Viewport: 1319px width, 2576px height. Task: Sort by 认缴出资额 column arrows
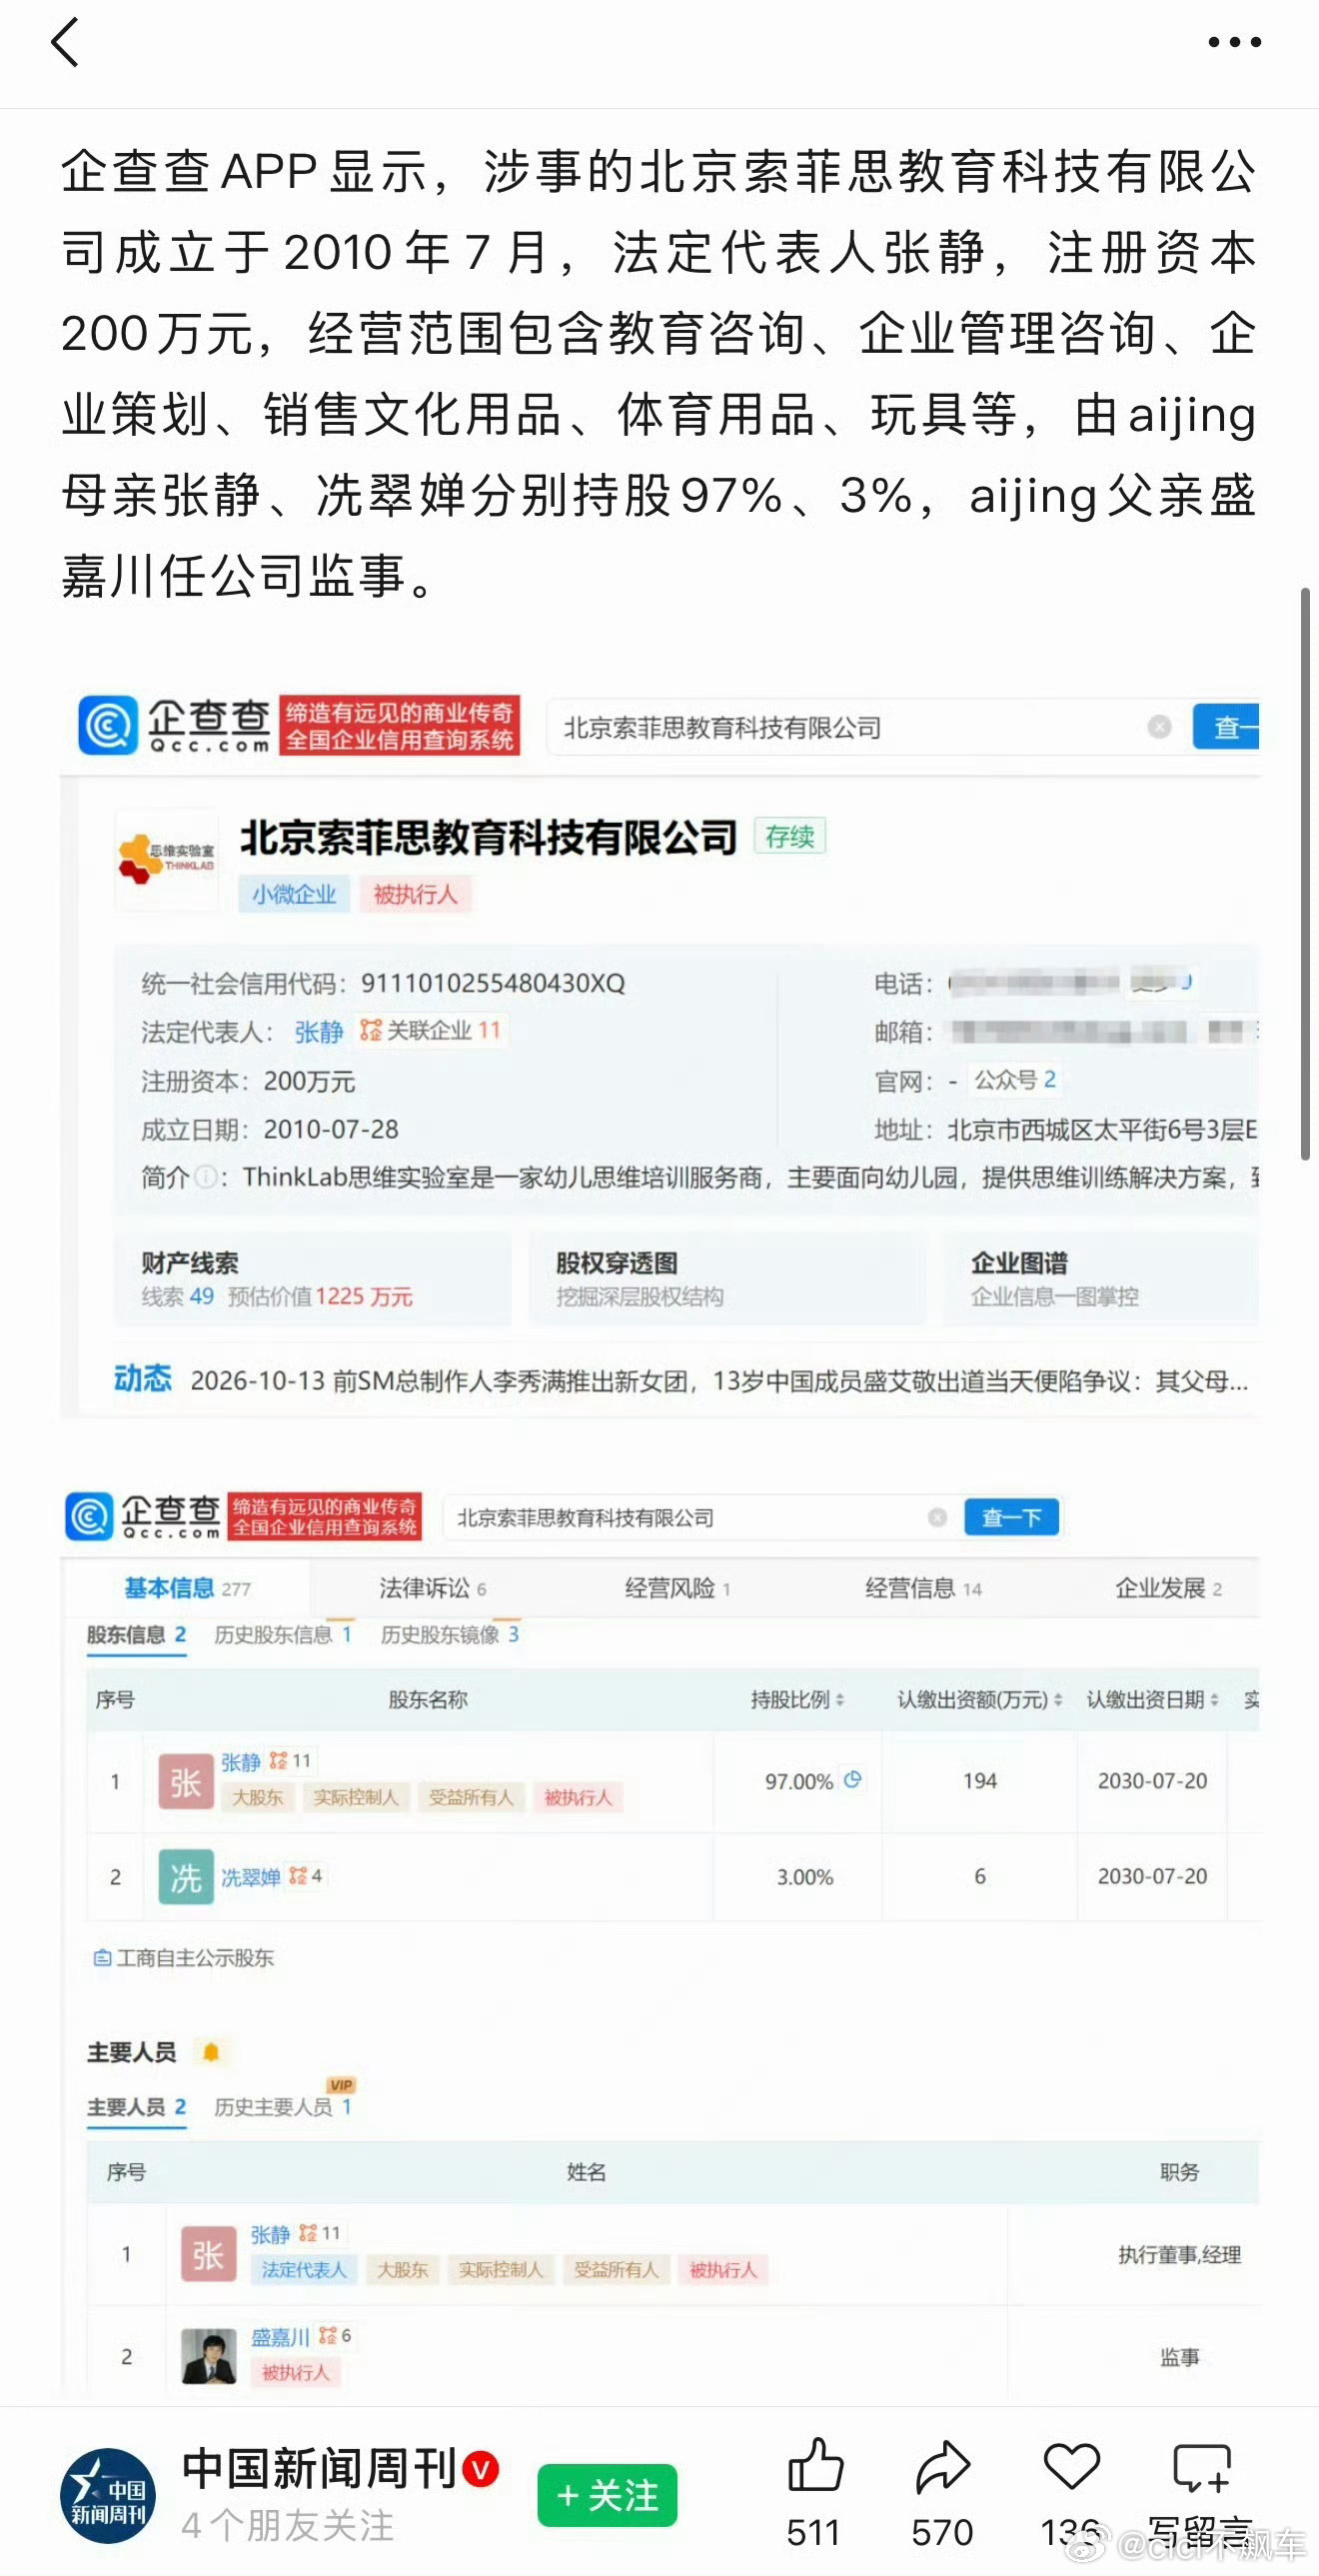pos(1058,1699)
